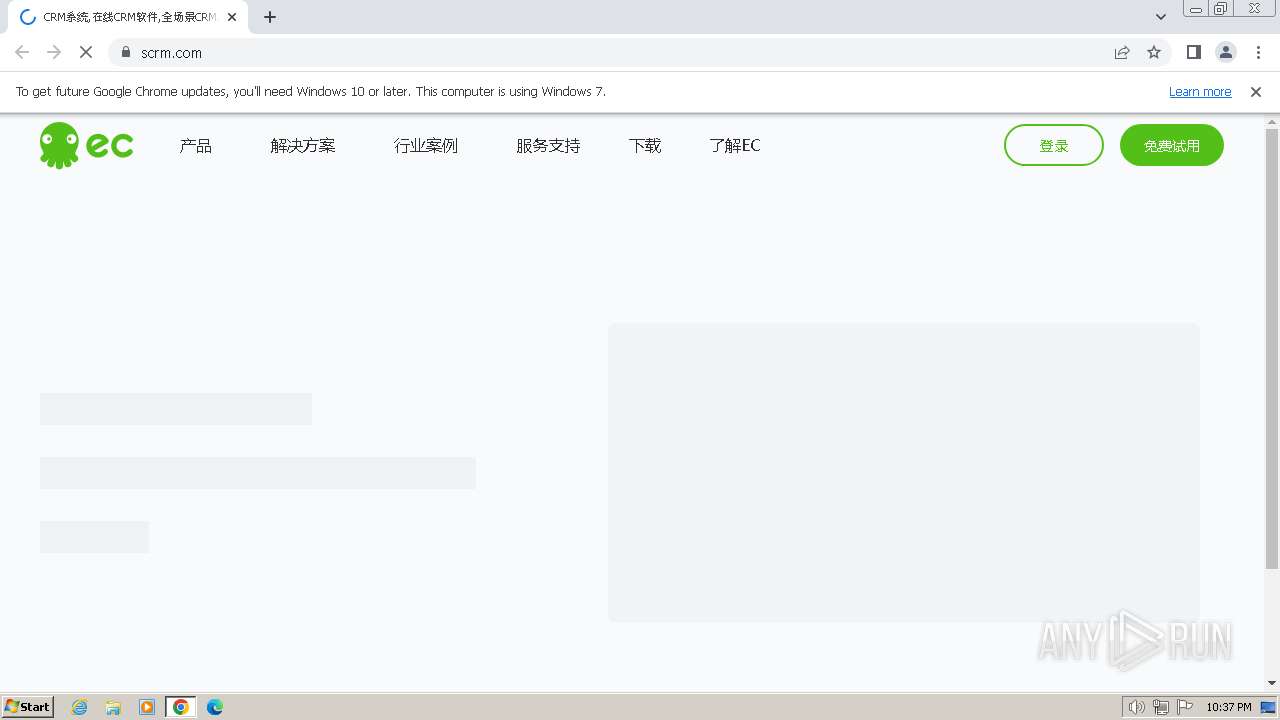View site information lock icon
This screenshot has width=1280, height=720.
(126, 52)
